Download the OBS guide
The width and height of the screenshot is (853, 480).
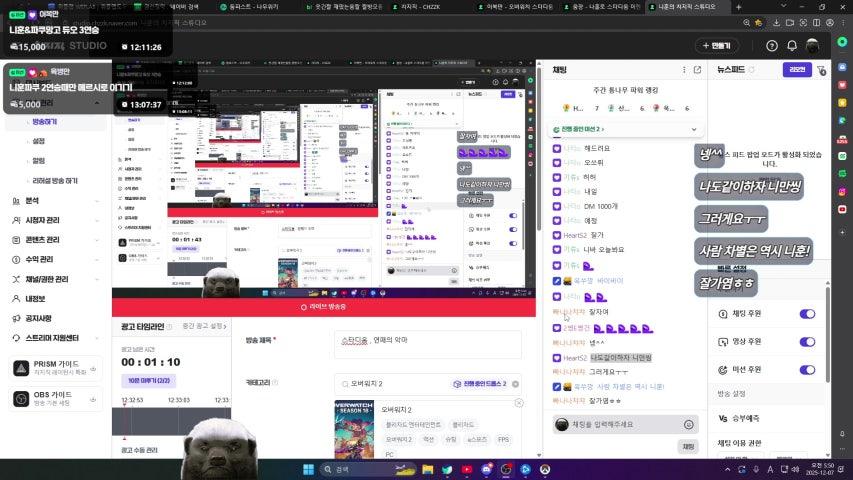coord(94,399)
